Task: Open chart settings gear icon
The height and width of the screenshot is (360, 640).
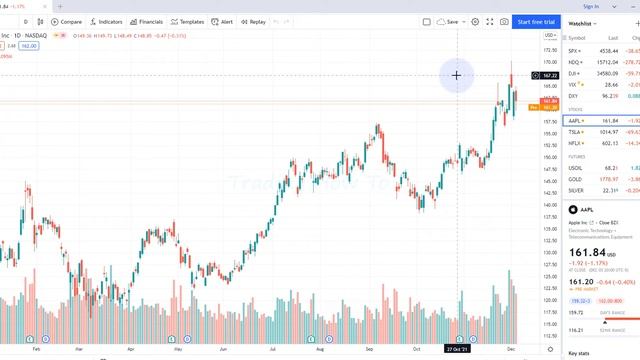Action: tap(475, 22)
